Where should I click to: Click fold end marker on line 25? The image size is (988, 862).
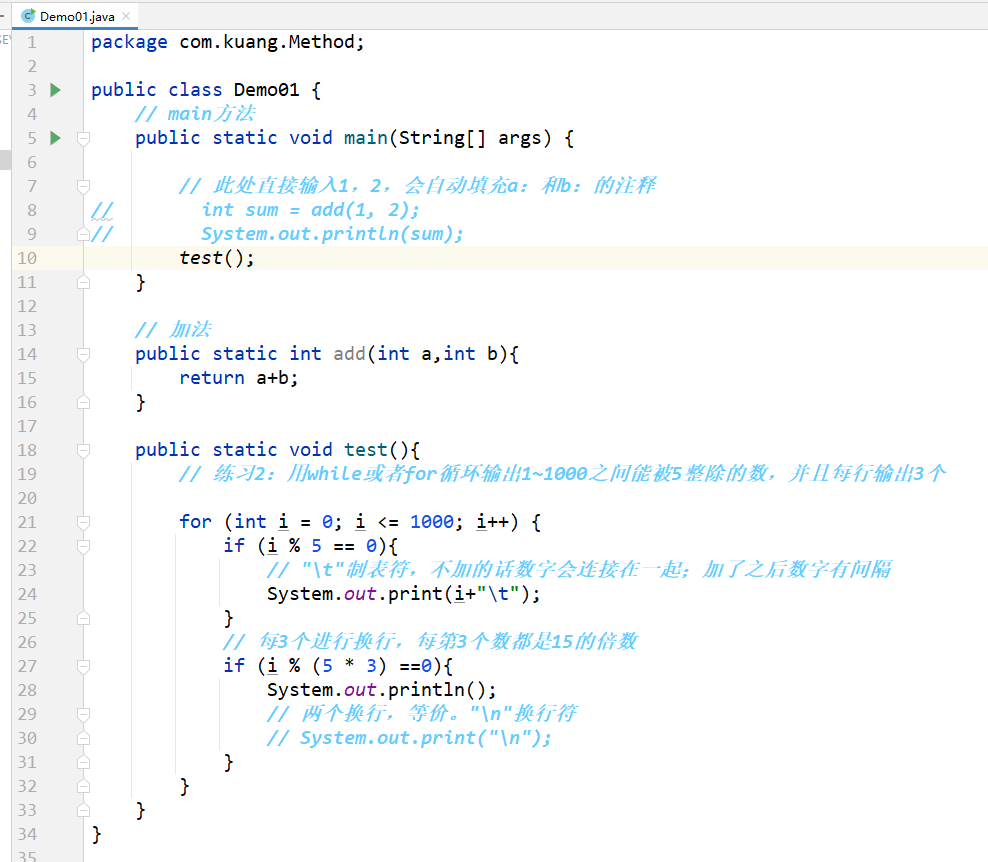click(83, 618)
